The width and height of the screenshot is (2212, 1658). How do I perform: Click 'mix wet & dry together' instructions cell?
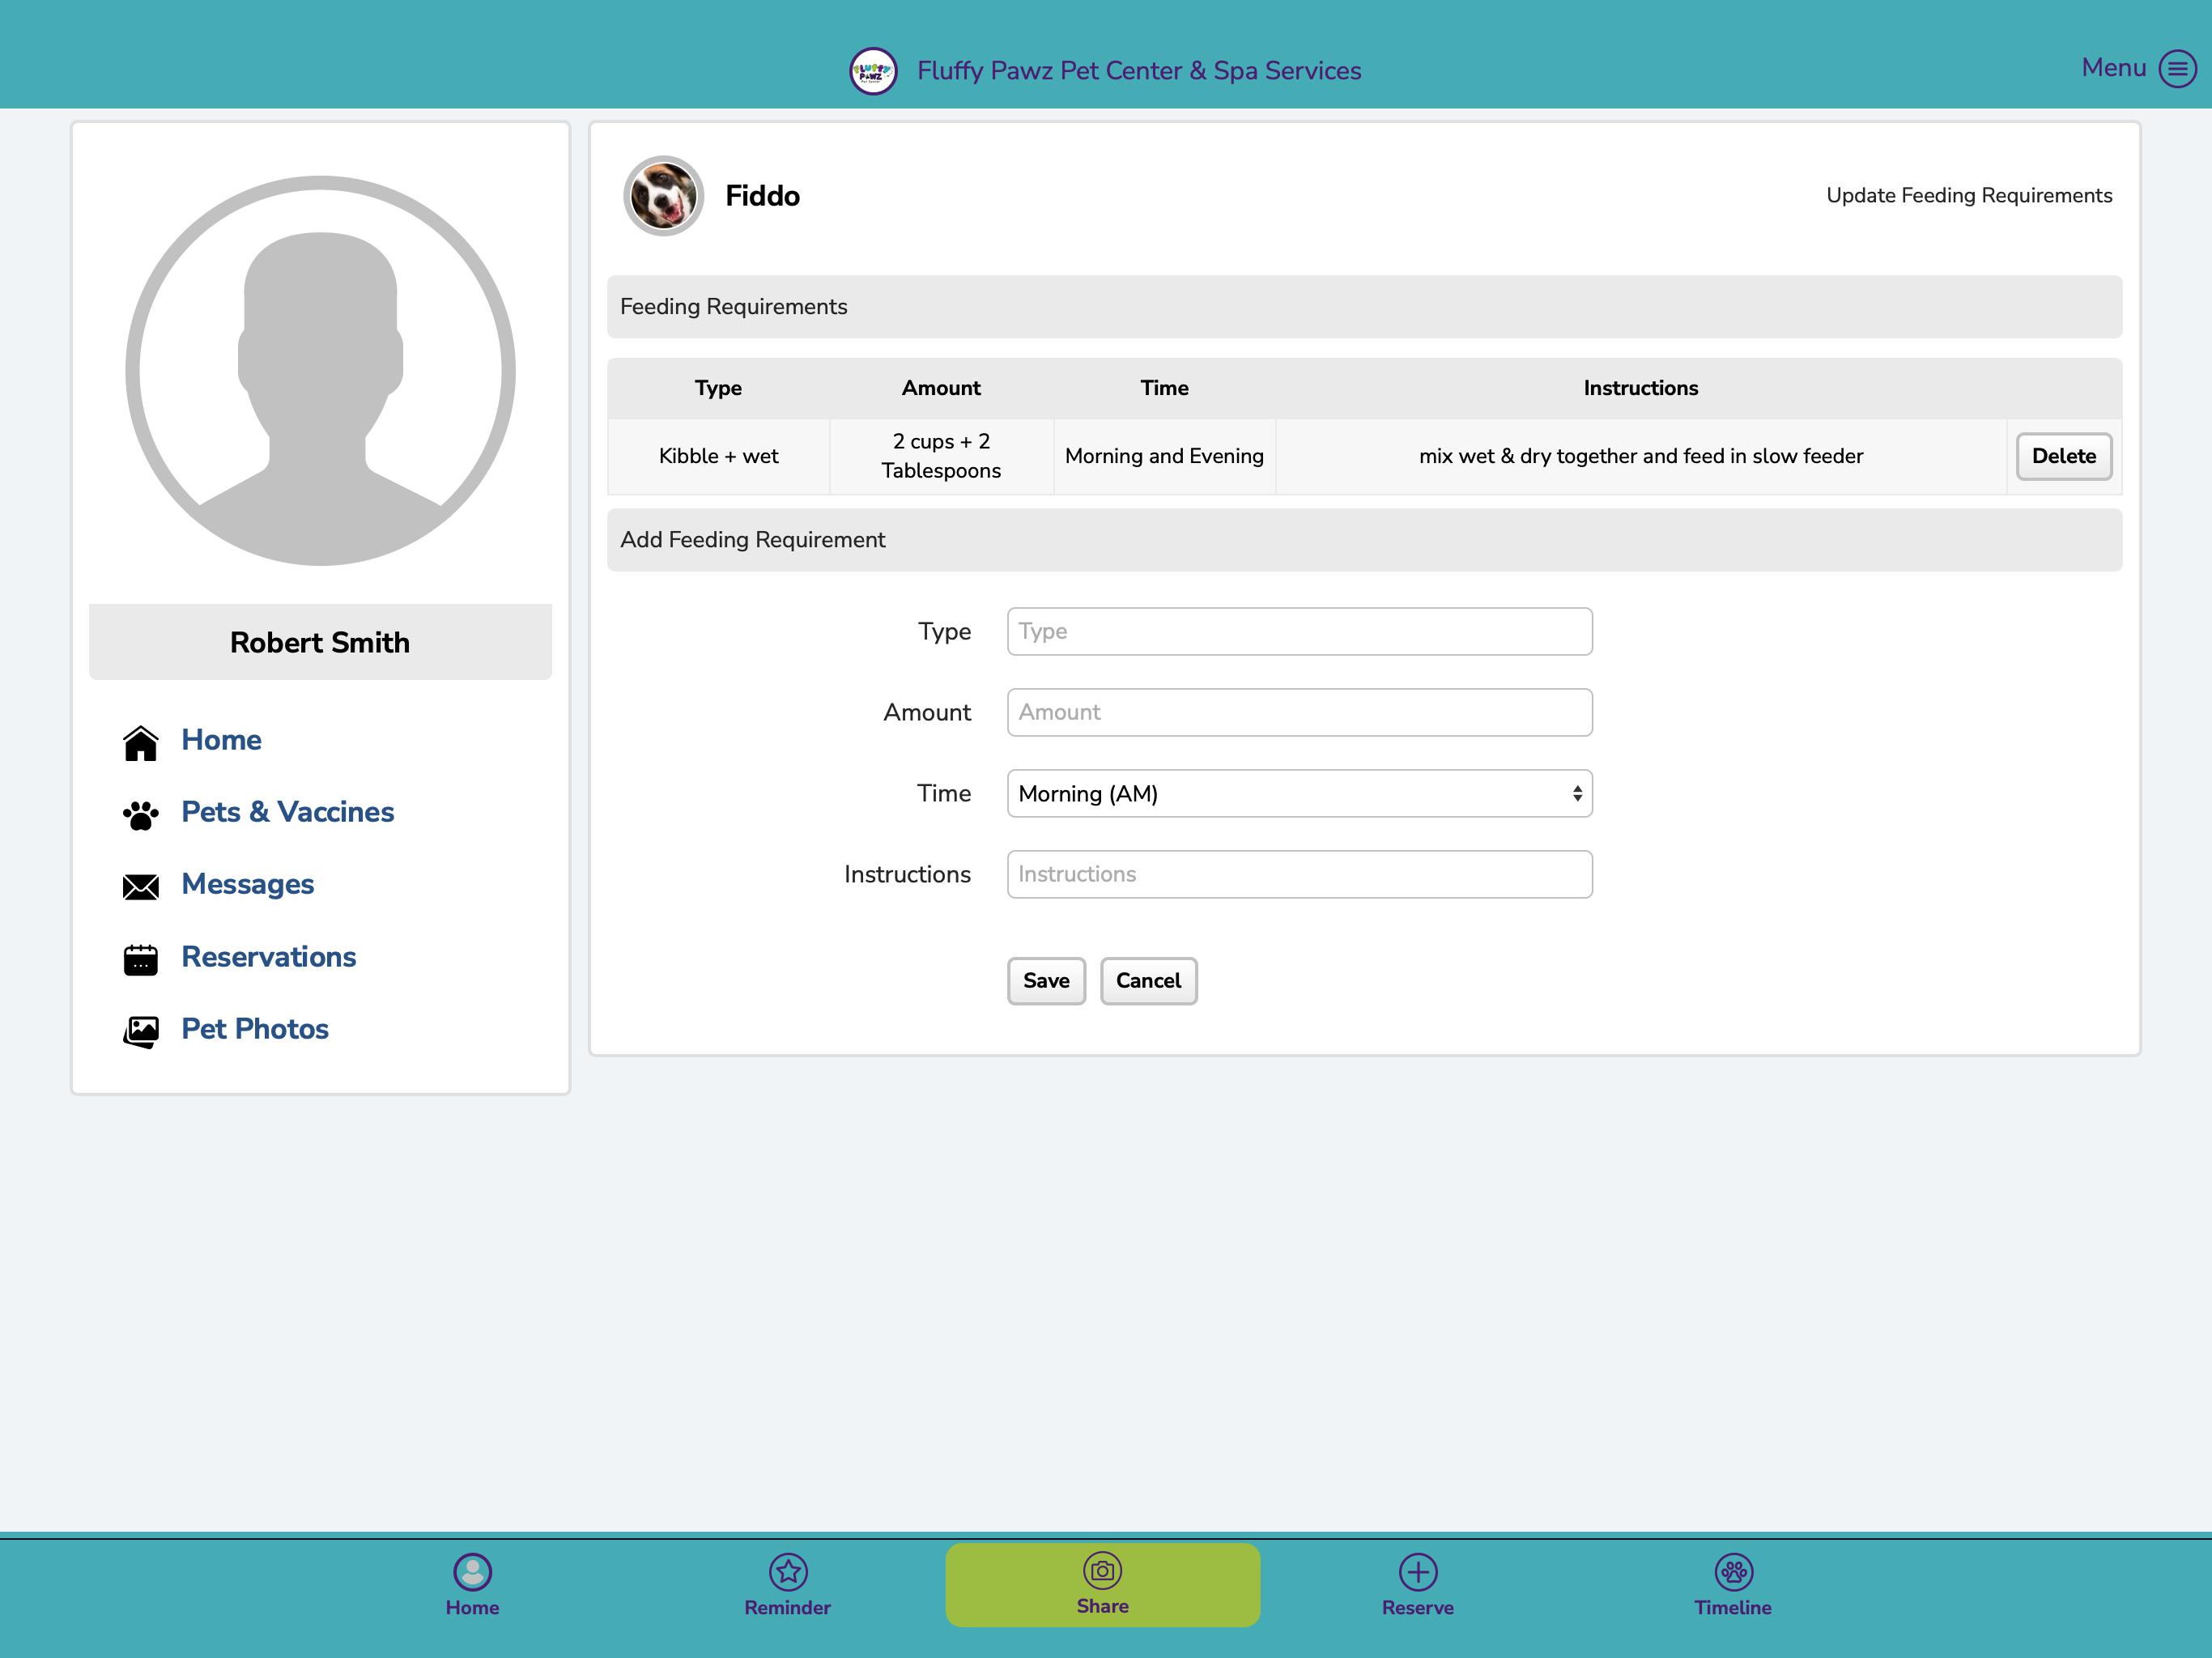[x=1640, y=456]
